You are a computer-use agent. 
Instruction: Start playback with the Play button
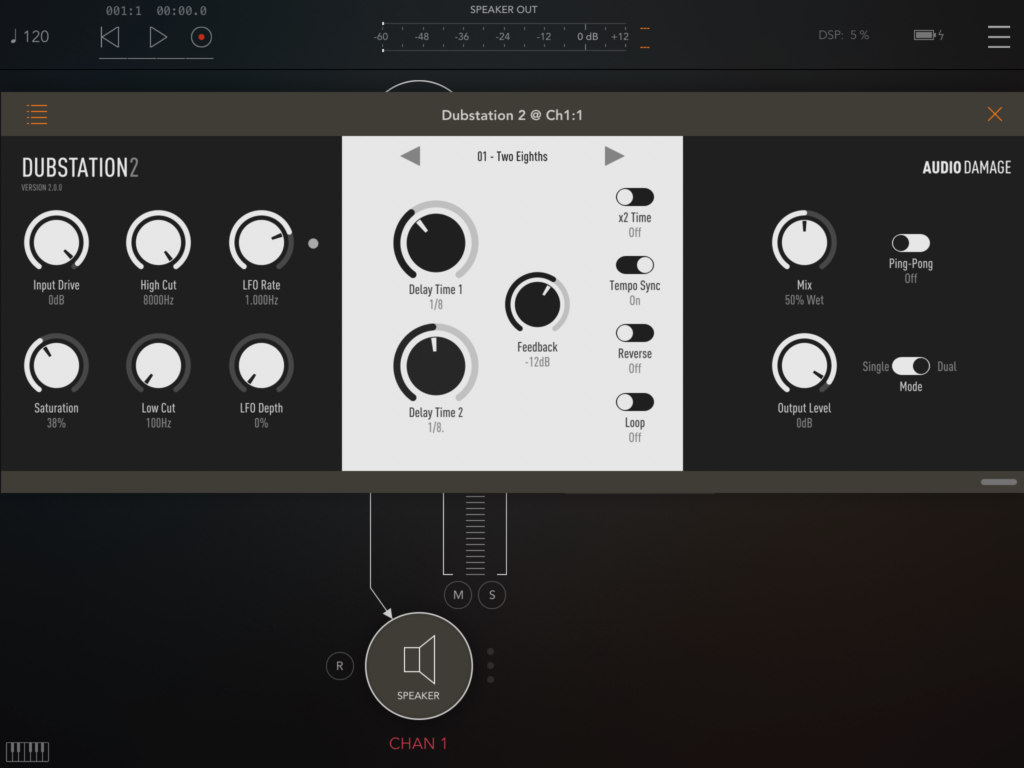[x=158, y=37]
